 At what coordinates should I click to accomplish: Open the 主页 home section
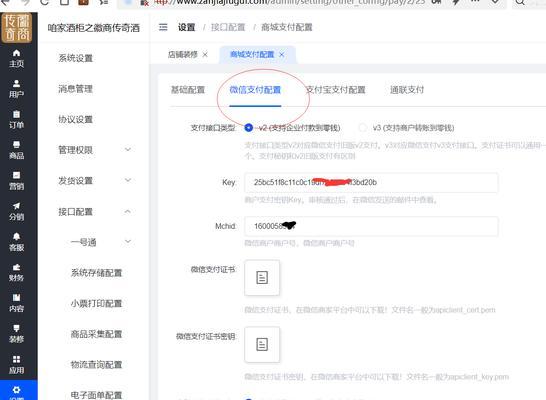pyautogui.click(x=16, y=58)
